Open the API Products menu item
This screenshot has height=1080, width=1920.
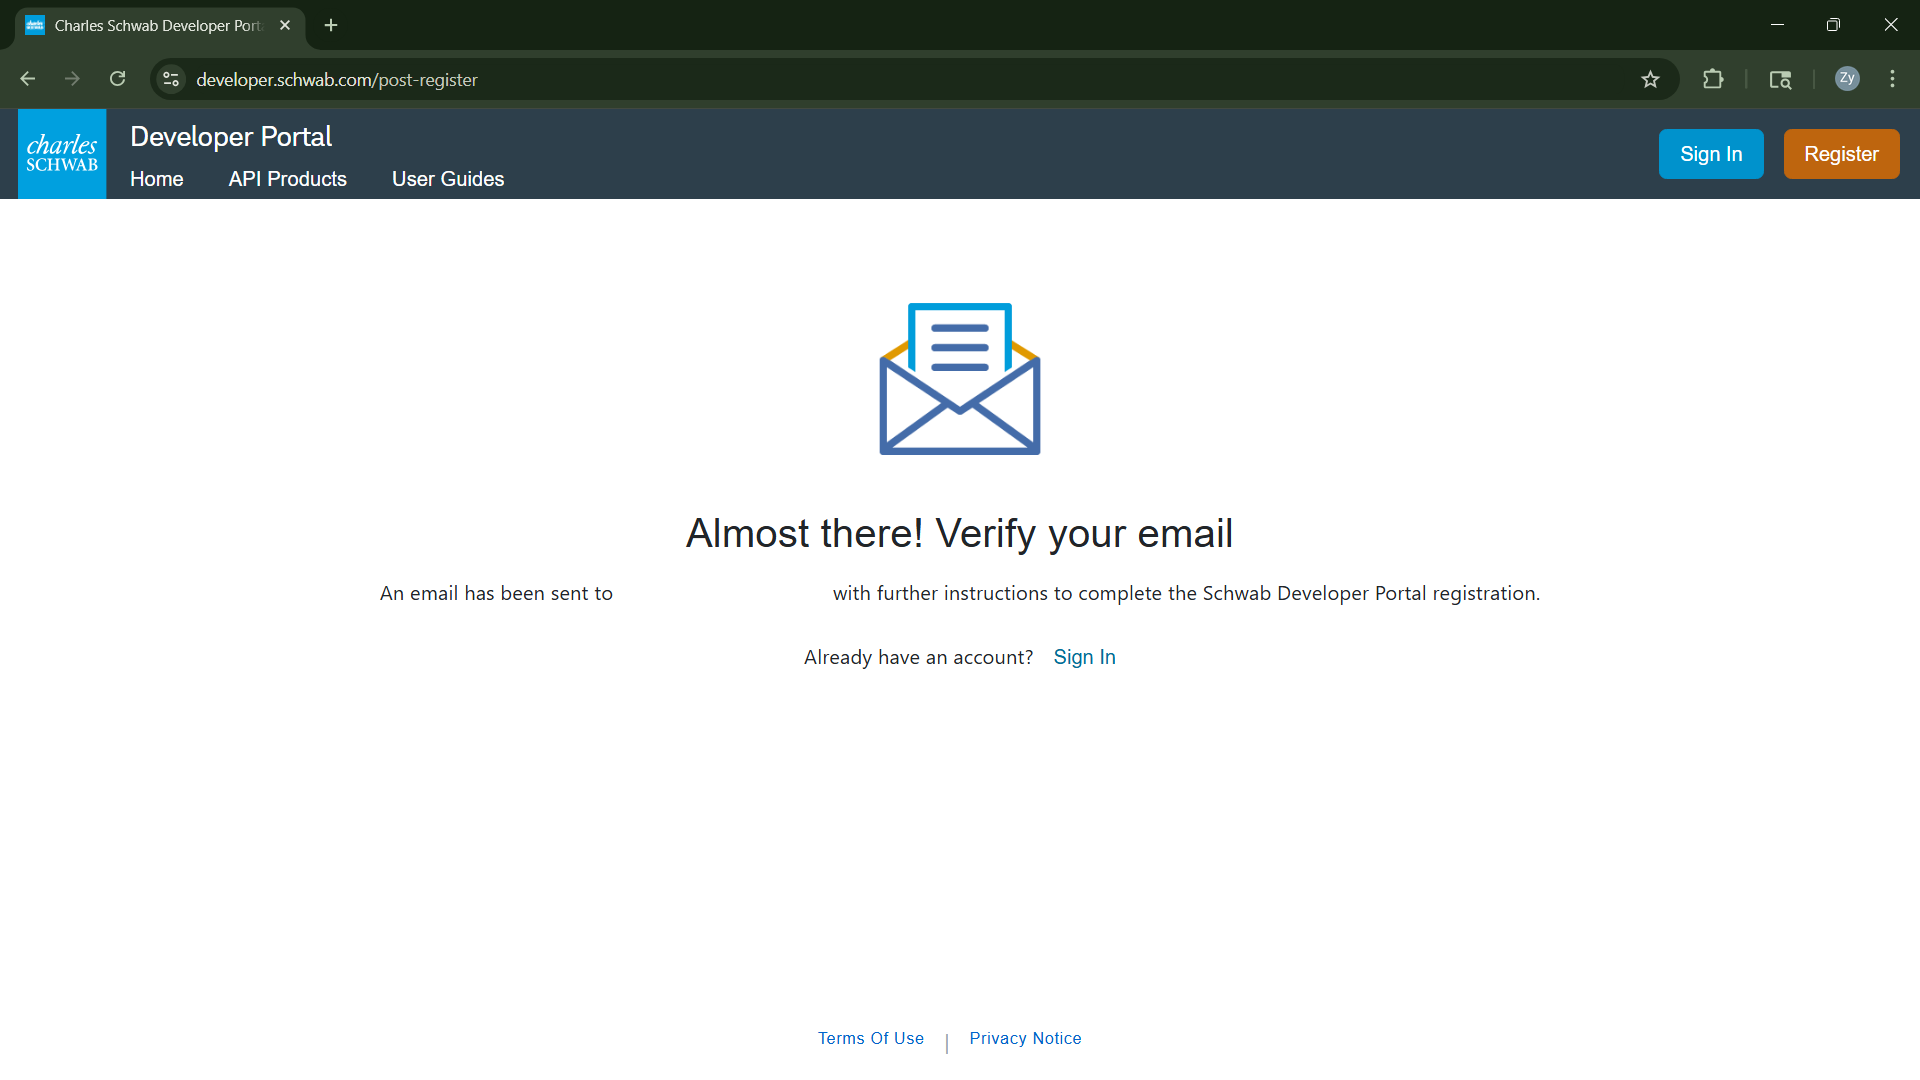(287, 179)
